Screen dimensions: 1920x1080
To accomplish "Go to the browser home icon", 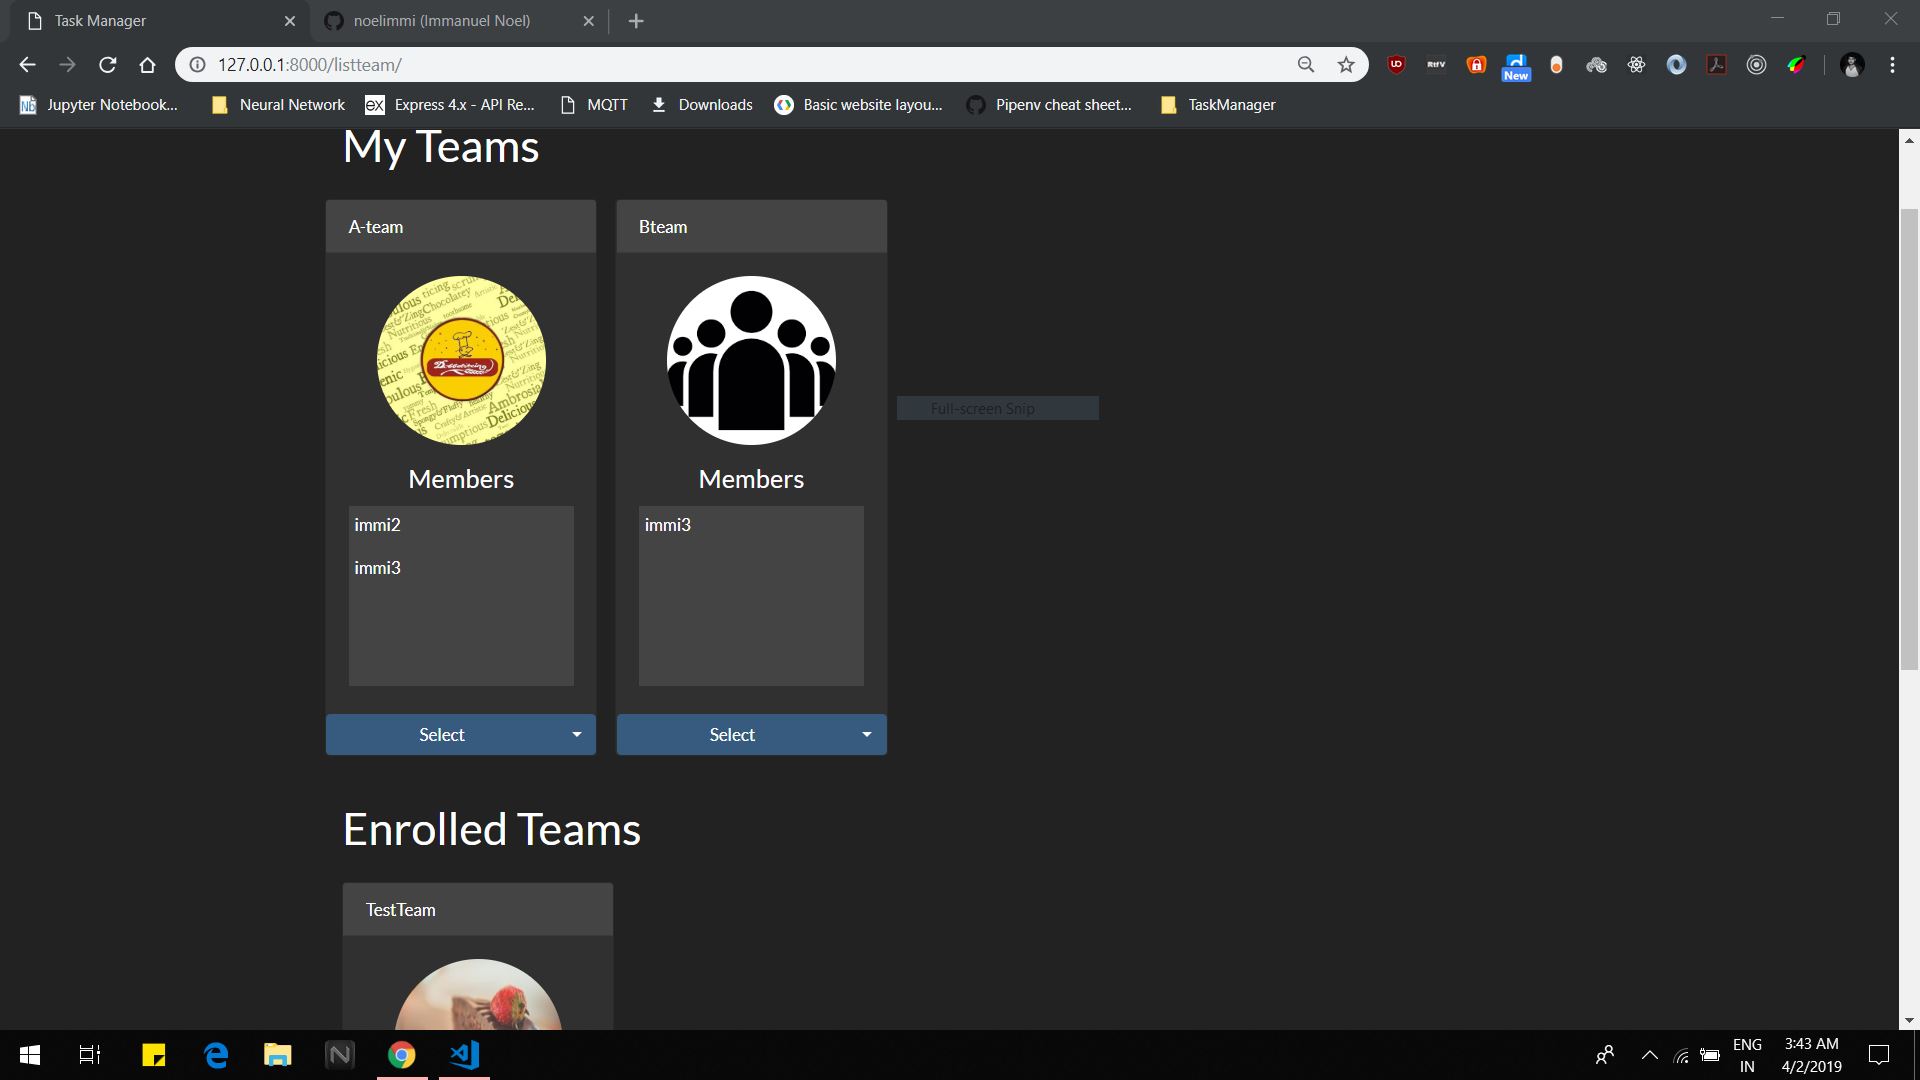I will tap(148, 65).
